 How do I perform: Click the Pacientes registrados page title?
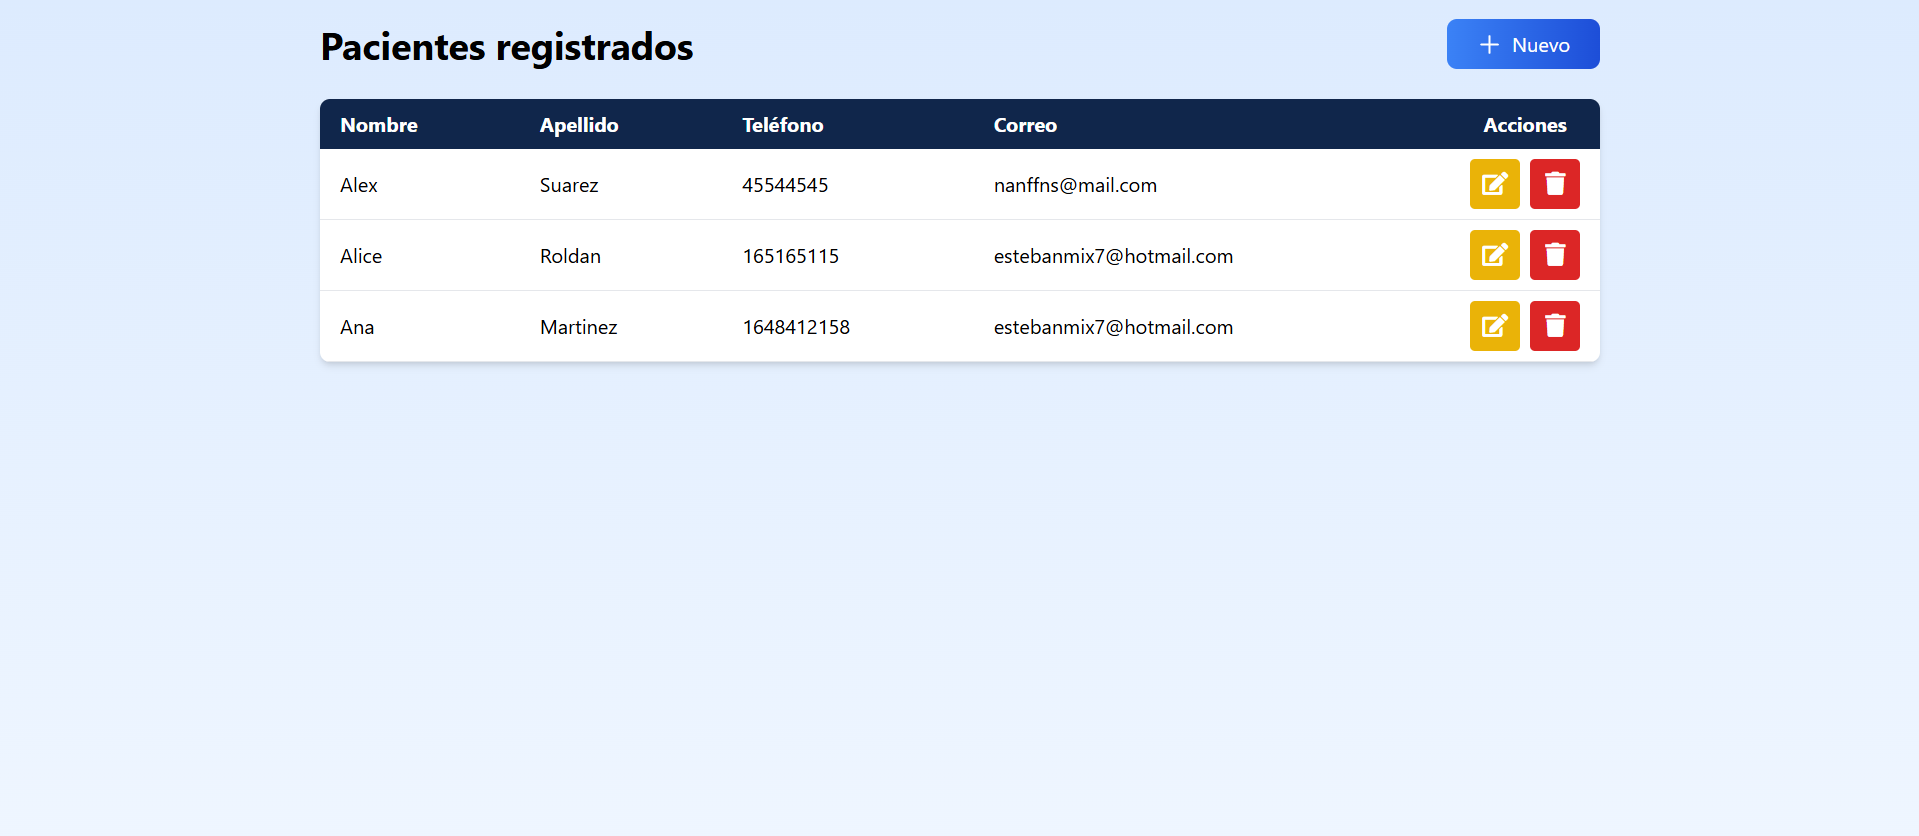[506, 47]
